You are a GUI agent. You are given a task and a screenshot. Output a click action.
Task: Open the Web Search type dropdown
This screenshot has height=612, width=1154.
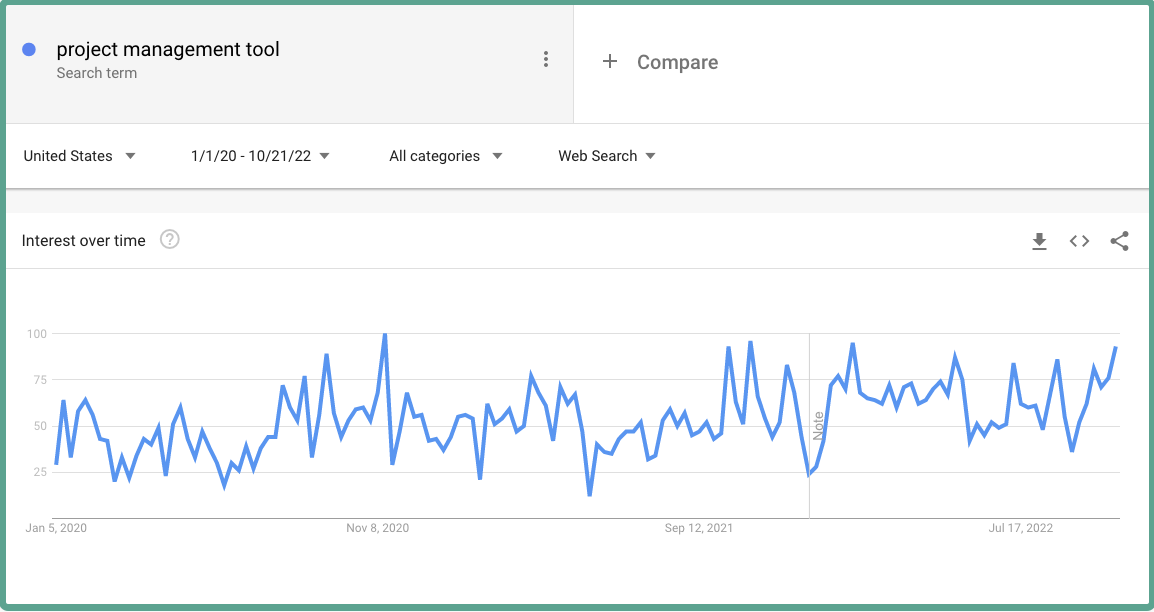pos(607,156)
